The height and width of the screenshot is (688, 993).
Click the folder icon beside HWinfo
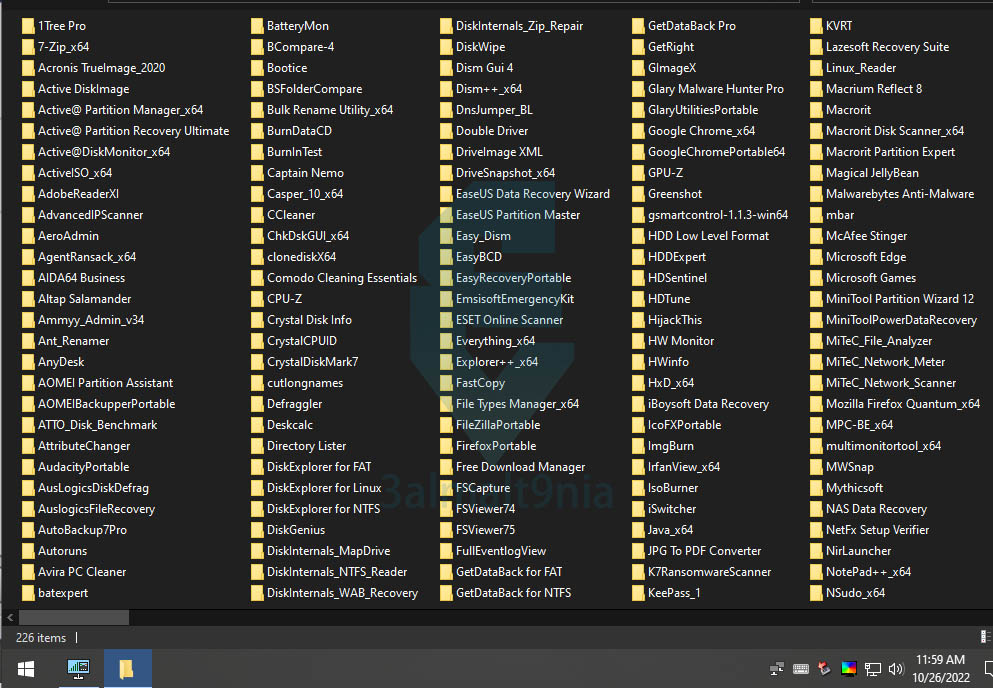pos(638,362)
